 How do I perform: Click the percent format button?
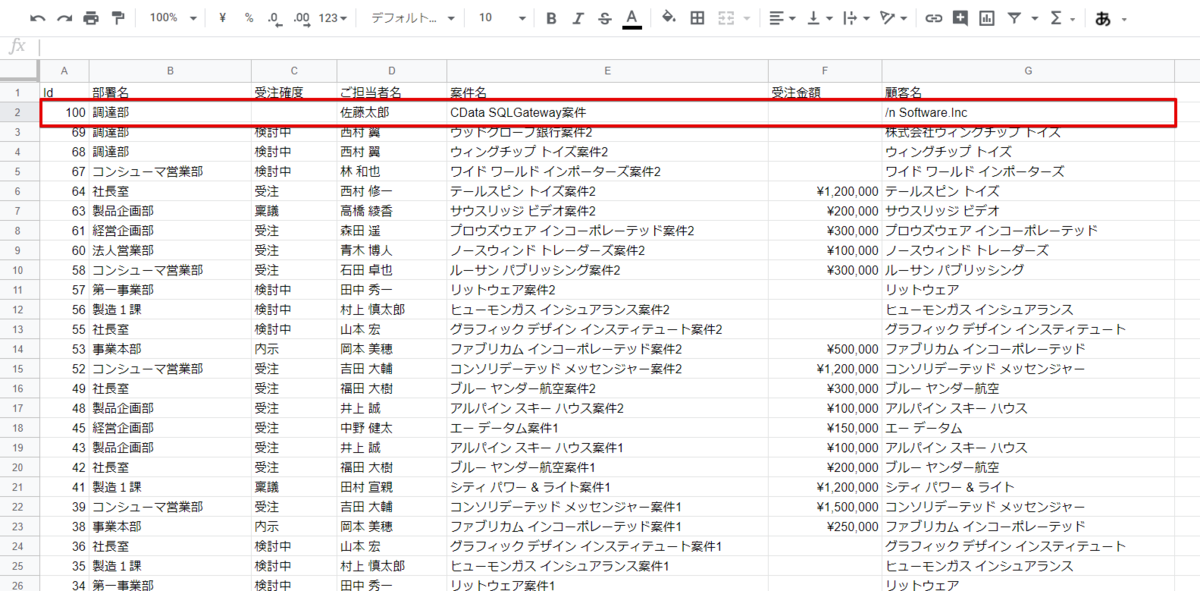point(249,18)
